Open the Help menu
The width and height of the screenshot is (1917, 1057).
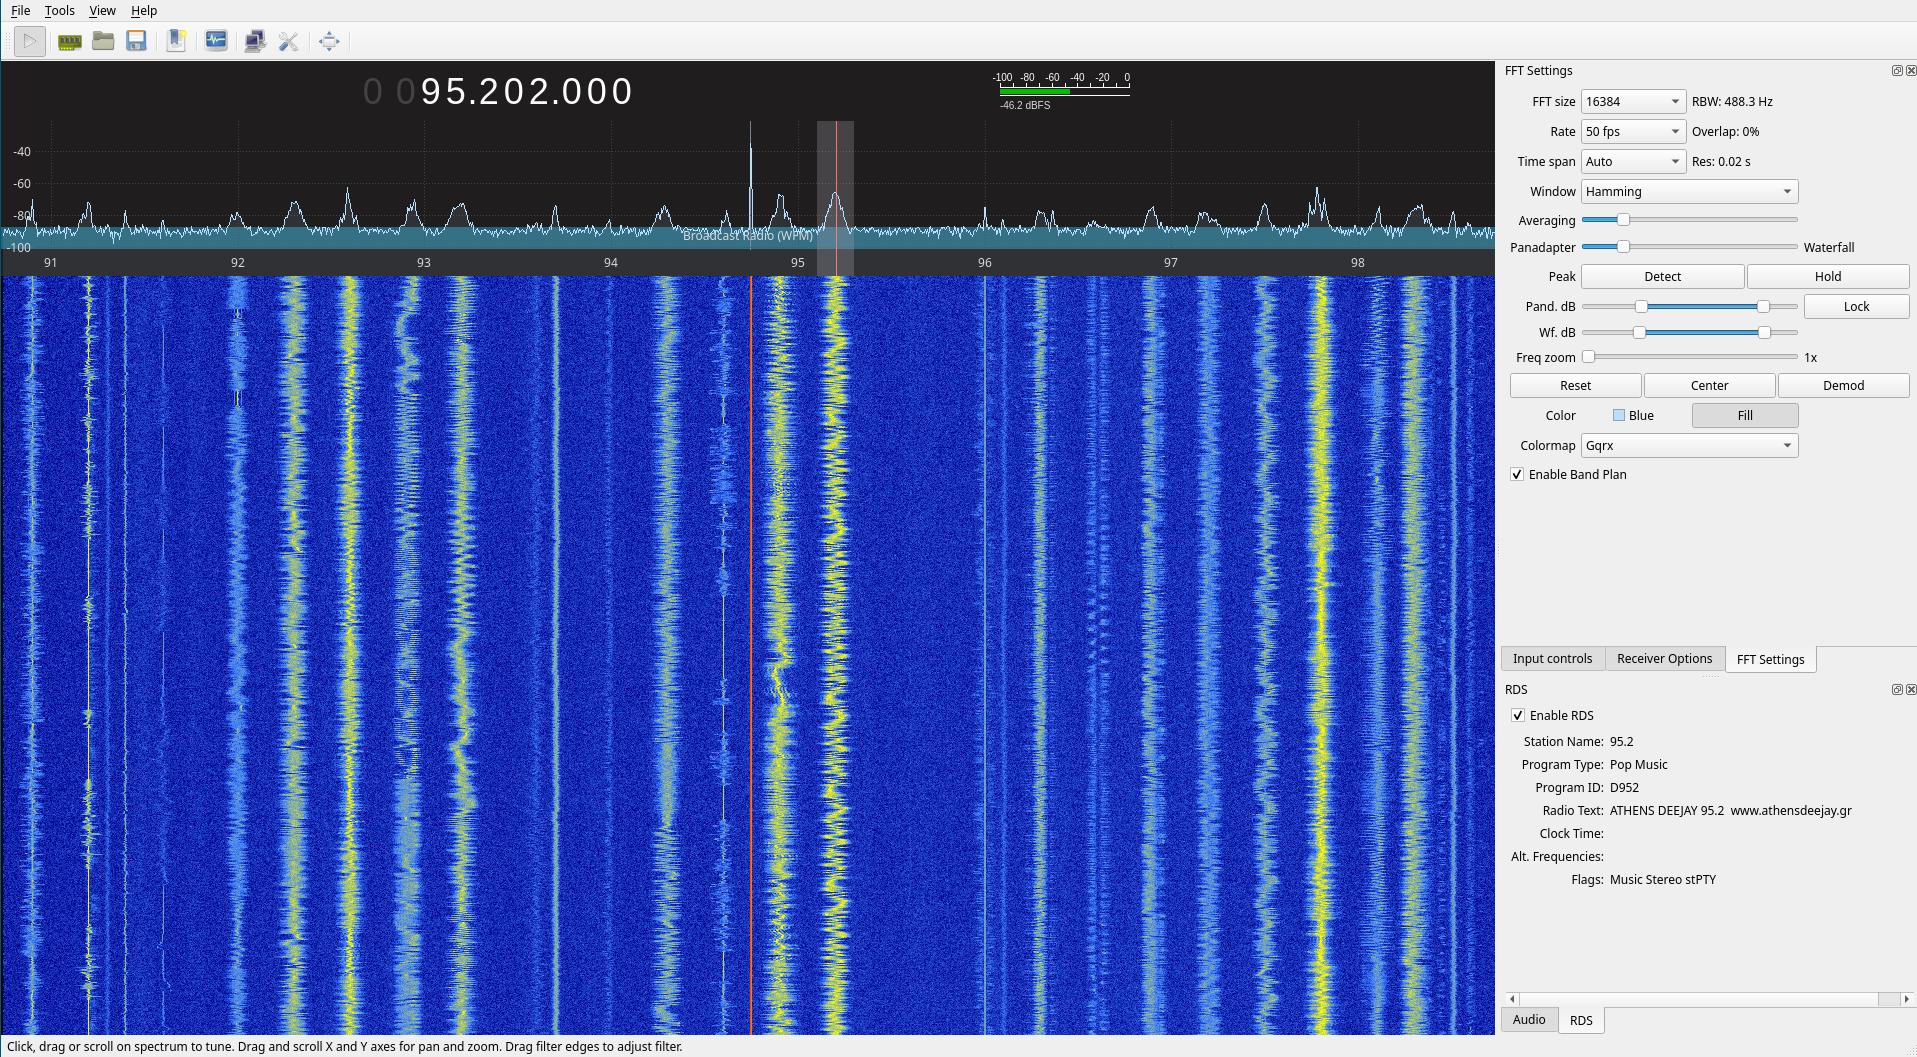click(x=144, y=11)
